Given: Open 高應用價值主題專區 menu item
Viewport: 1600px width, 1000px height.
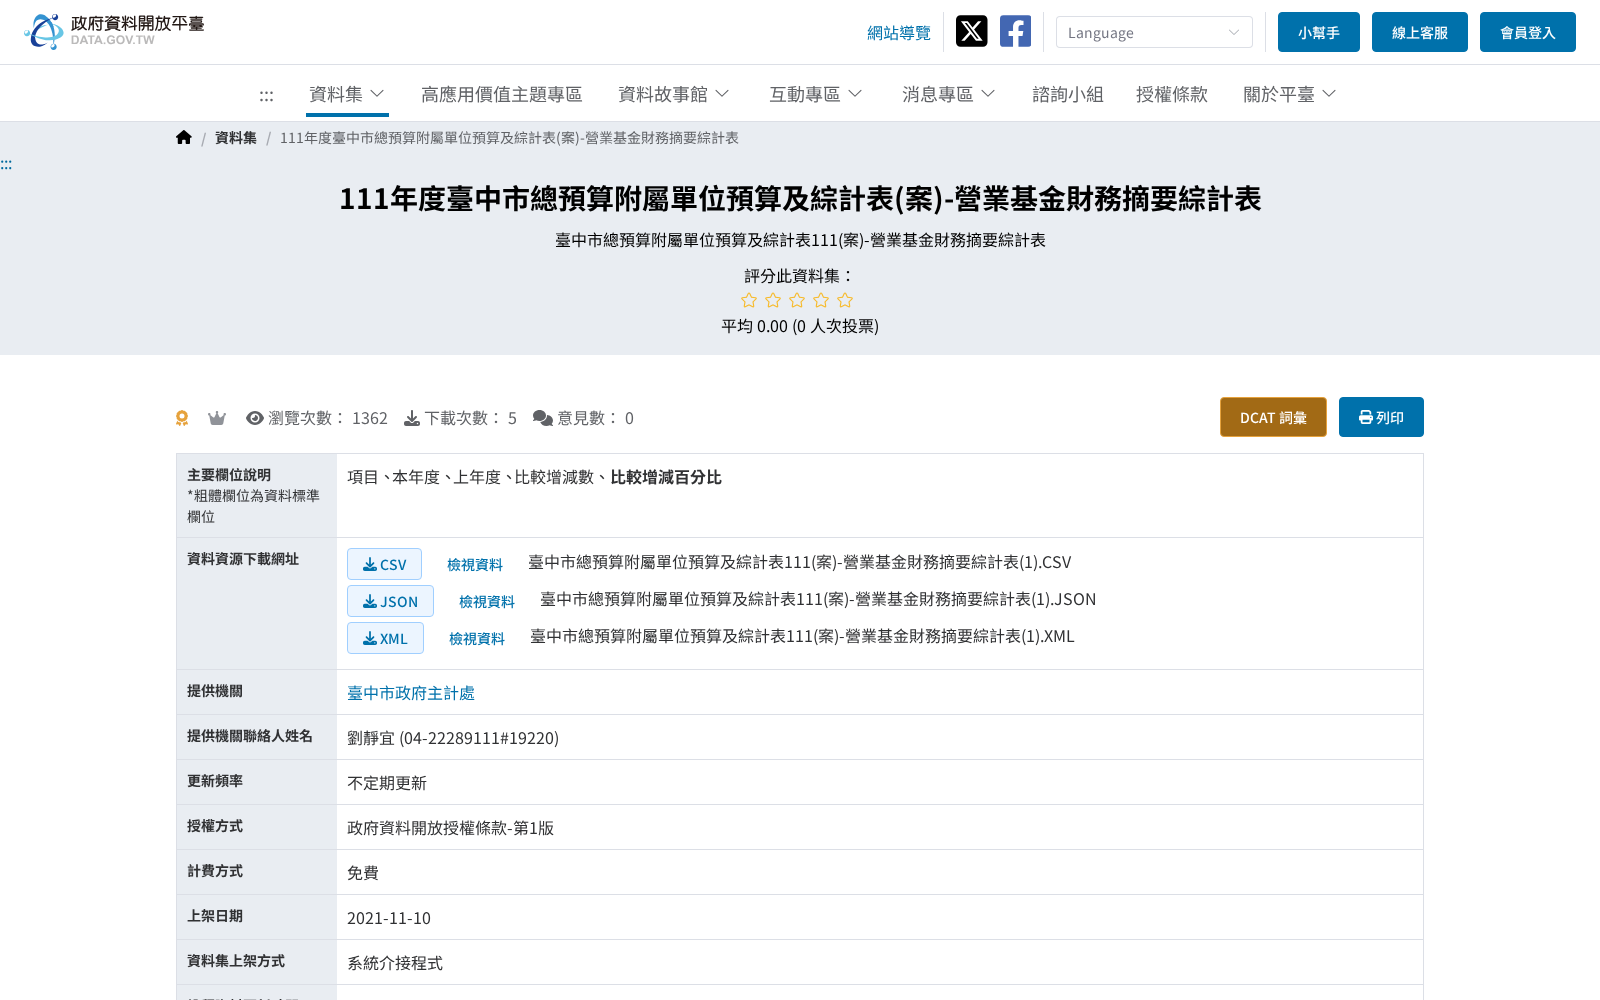Looking at the screenshot, I should click(502, 94).
